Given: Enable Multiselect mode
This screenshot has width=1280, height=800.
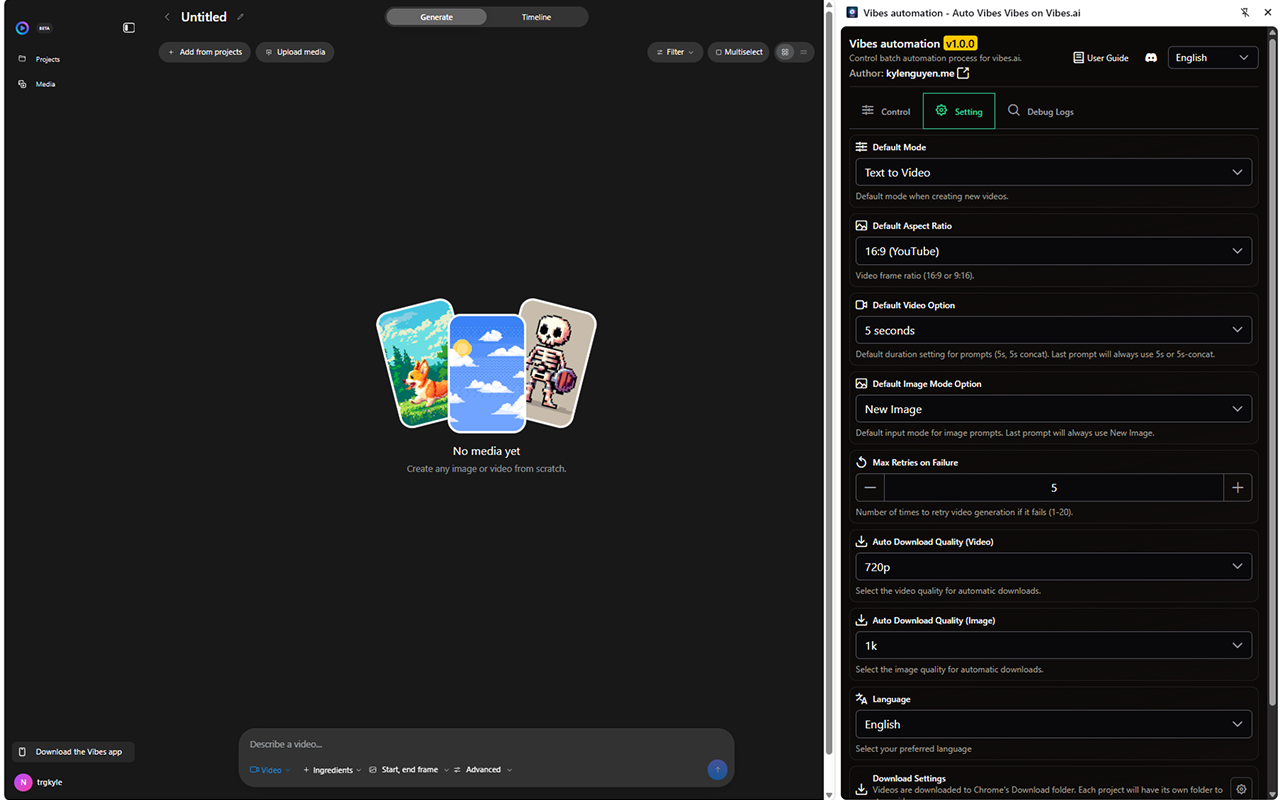Looking at the screenshot, I should [x=739, y=52].
